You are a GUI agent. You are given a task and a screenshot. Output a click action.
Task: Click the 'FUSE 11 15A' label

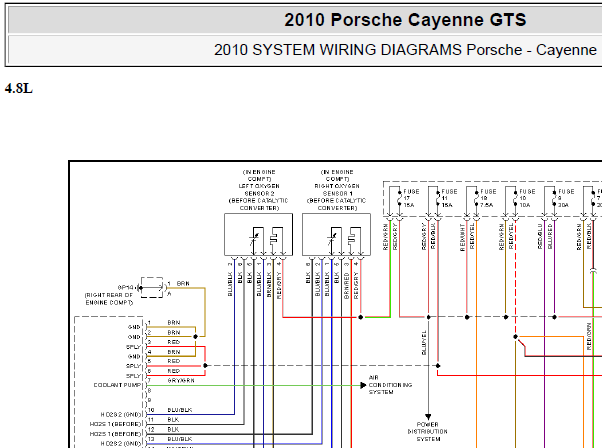click(449, 198)
